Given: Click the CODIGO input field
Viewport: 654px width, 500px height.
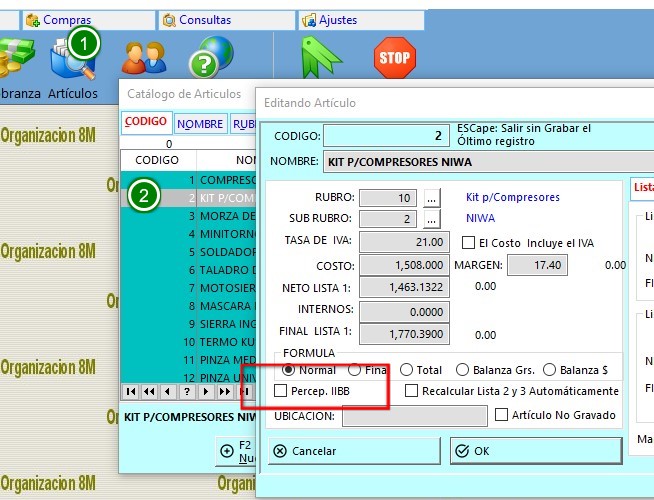Looking at the screenshot, I should 386,136.
